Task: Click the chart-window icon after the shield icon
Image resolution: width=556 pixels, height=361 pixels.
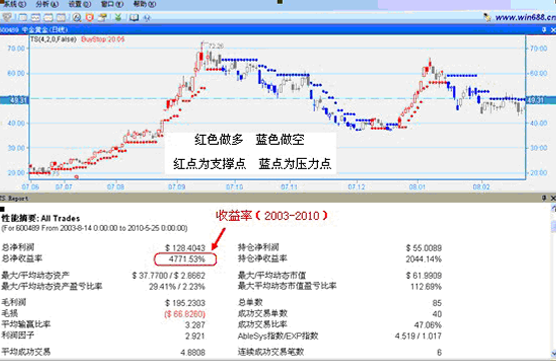Action: tap(23, 17)
